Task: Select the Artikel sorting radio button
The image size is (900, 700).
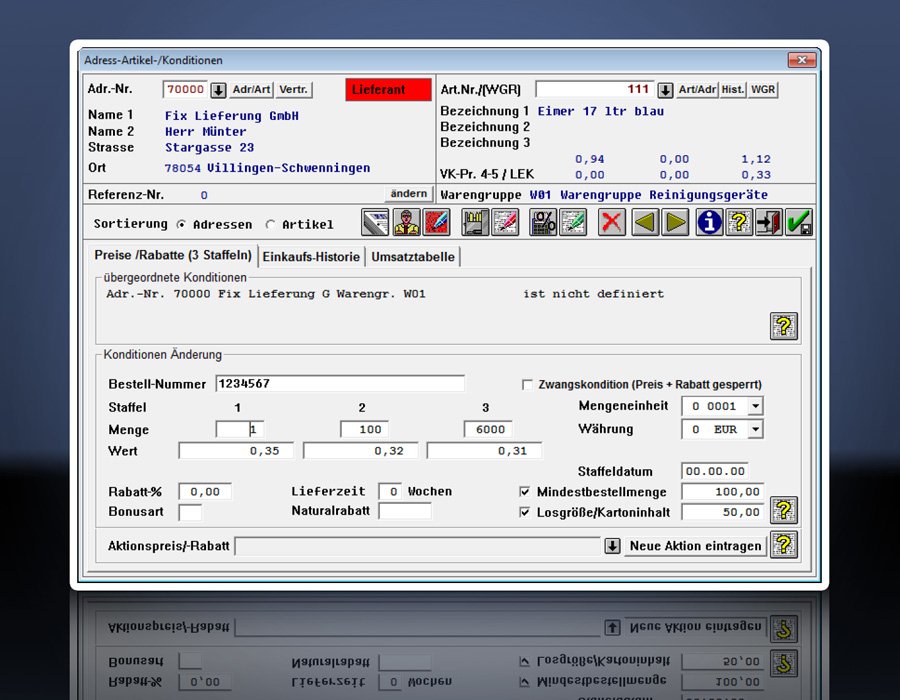Action: [x=272, y=225]
